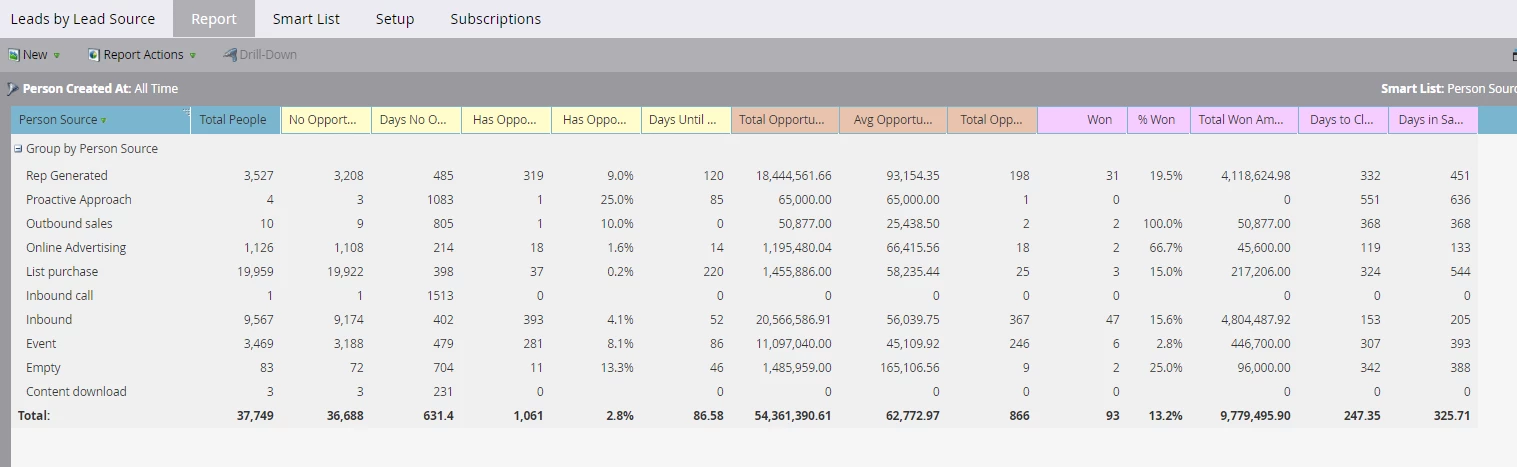The width and height of the screenshot is (1517, 467).
Task: Click the Won column header
Action: pos(1082,120)
